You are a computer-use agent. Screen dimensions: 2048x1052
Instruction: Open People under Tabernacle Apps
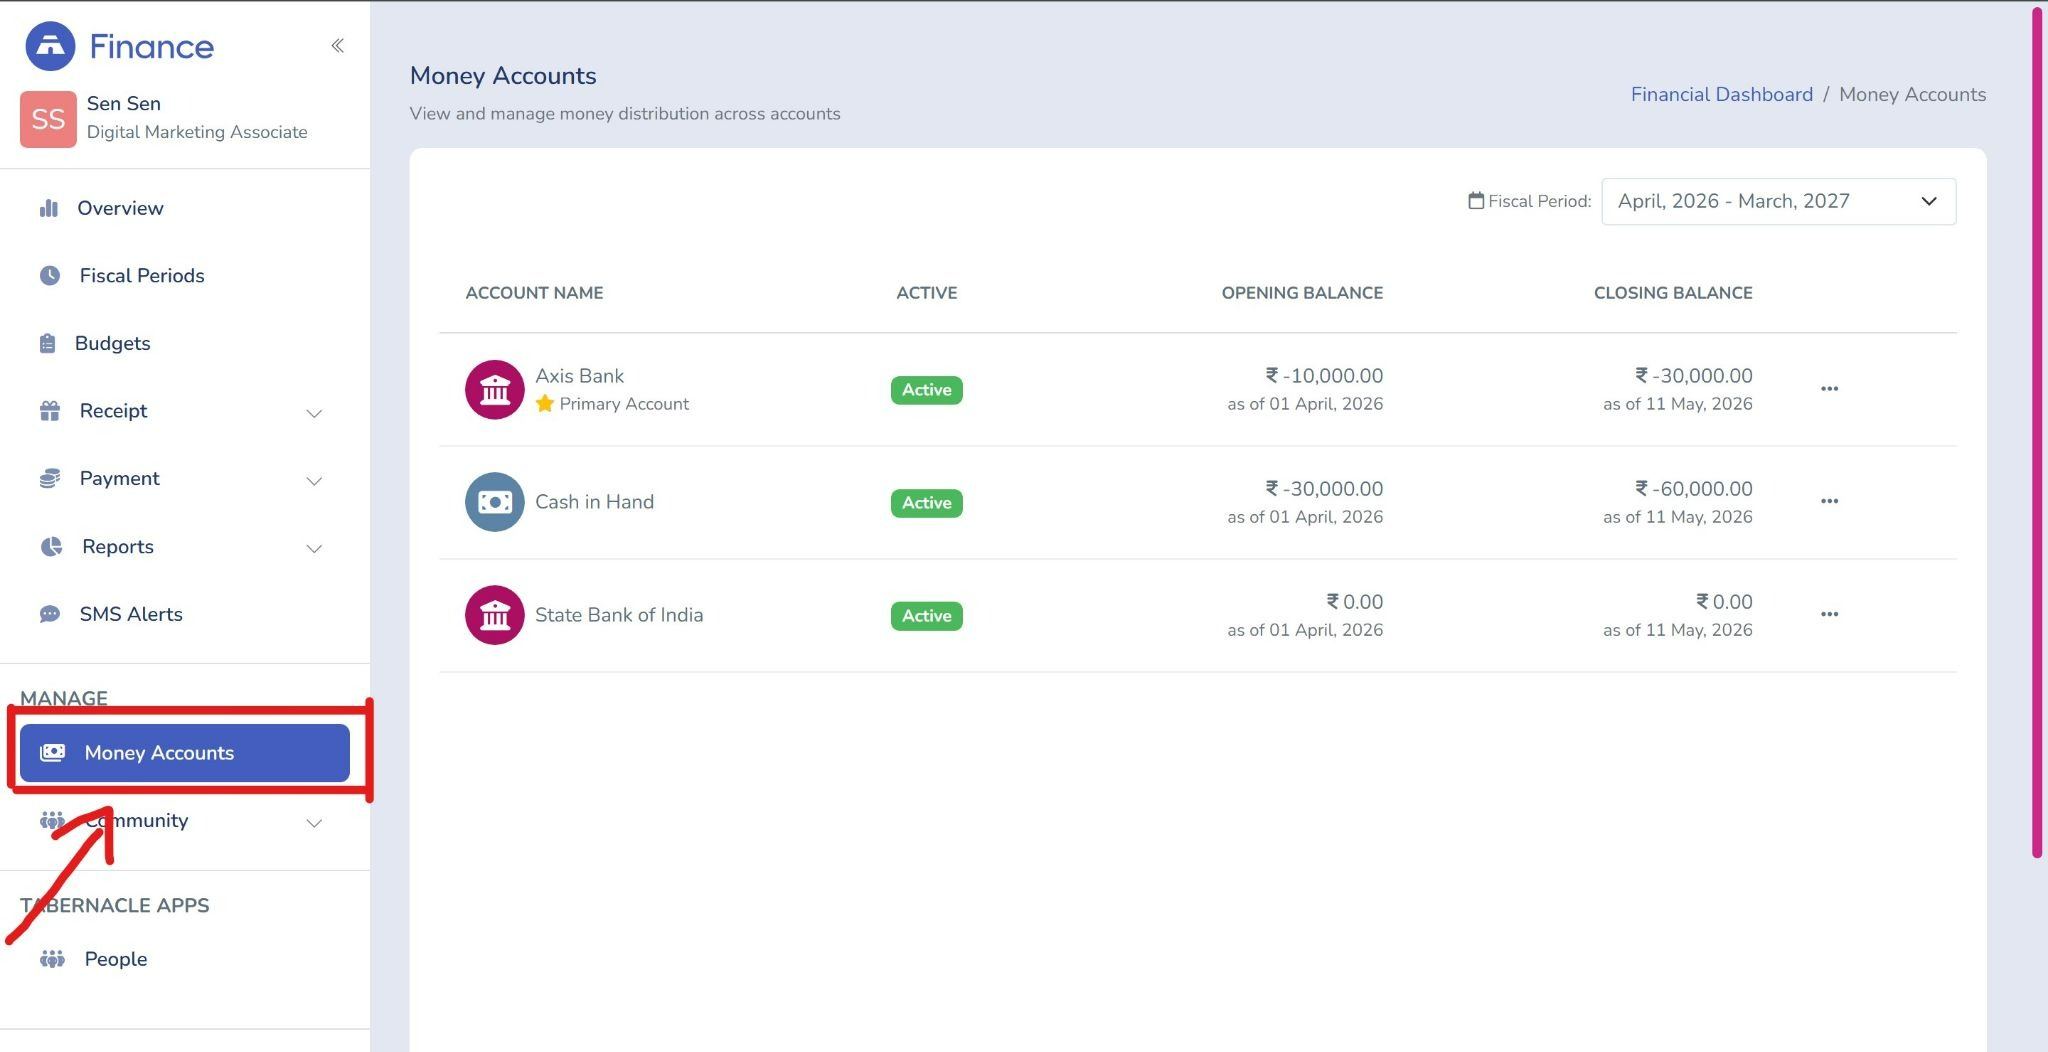coord(184,959)
